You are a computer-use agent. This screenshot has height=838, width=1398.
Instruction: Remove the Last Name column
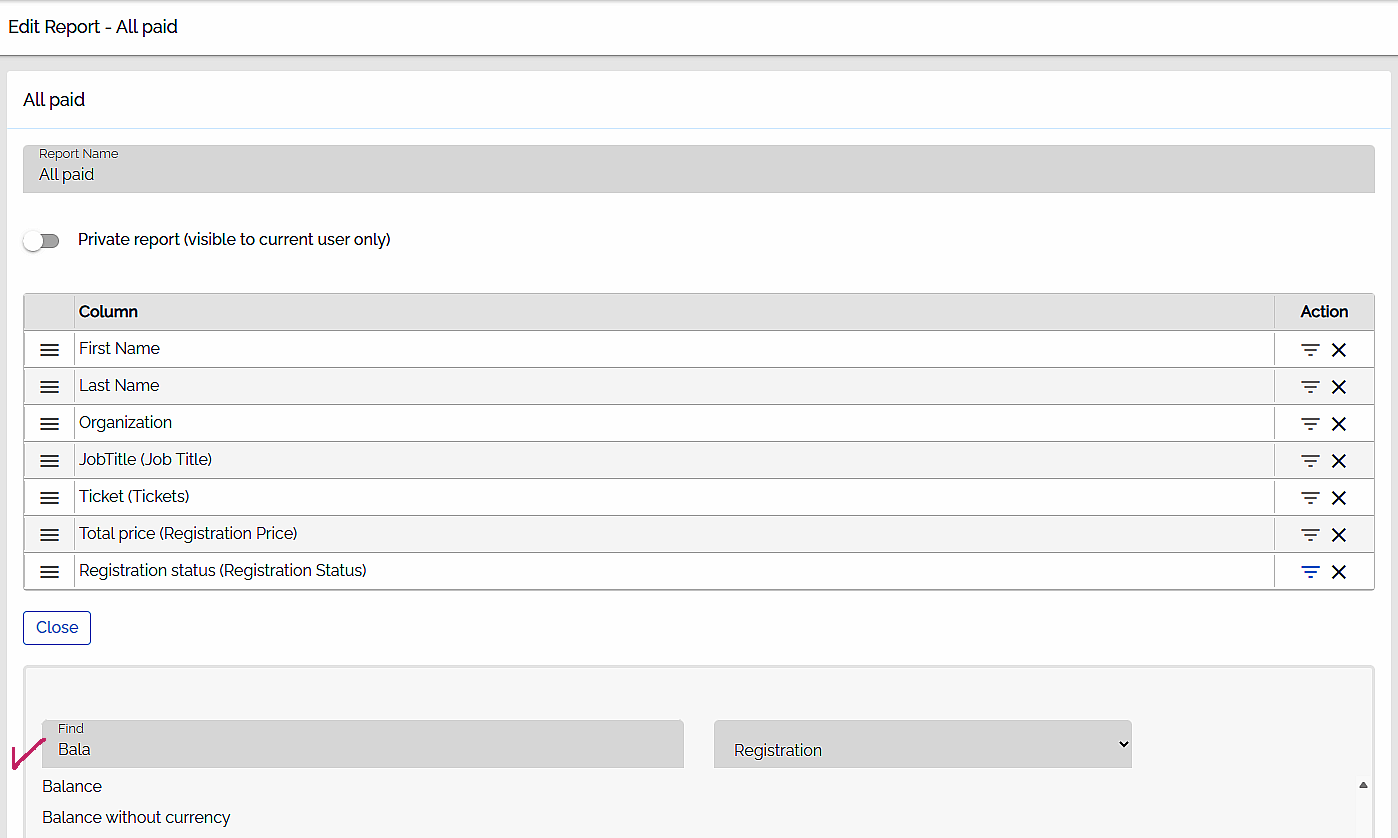[x=1339, y=387]
